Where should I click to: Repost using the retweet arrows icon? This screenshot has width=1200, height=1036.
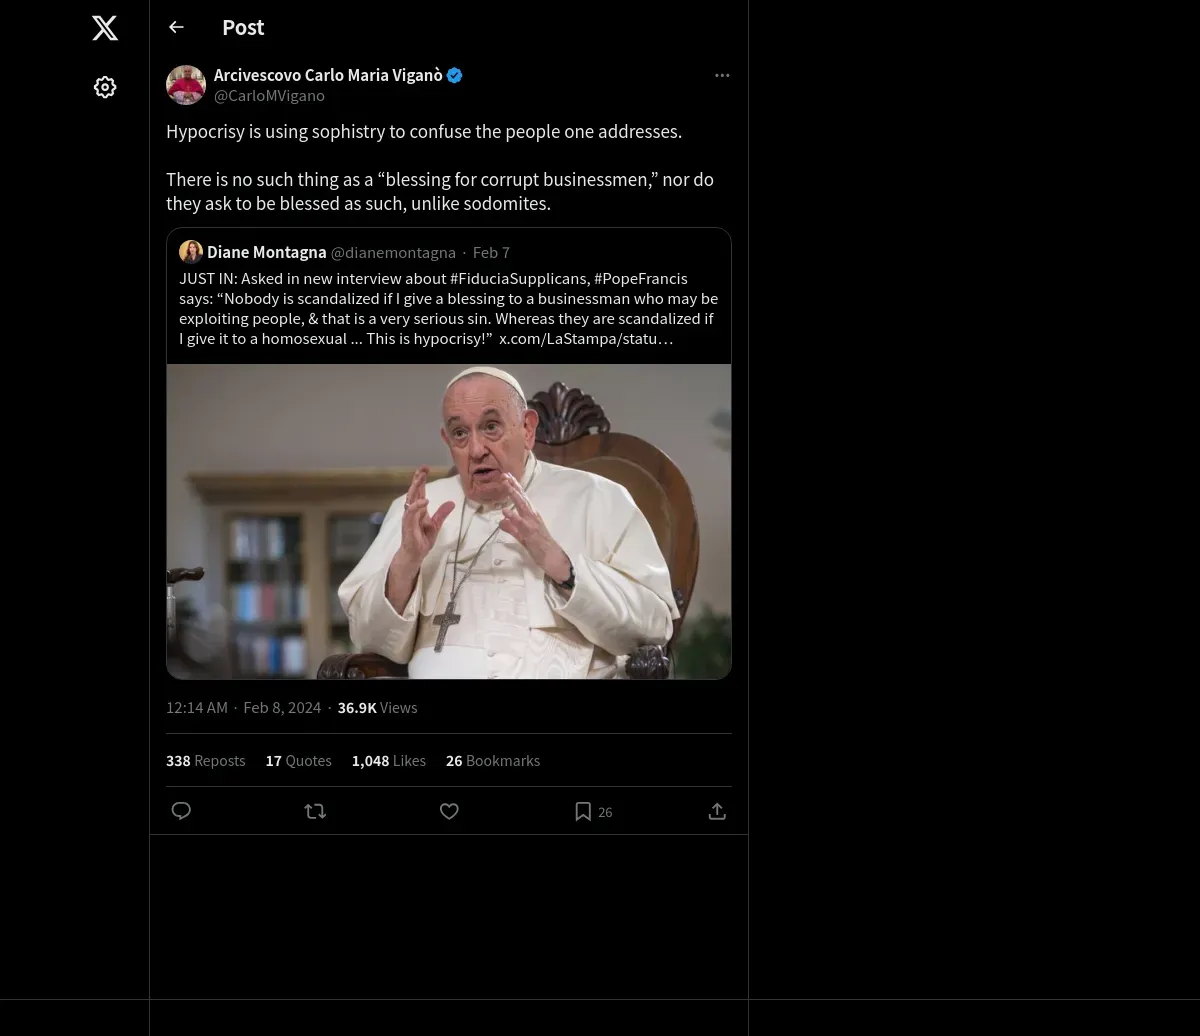tap(315, 811)
